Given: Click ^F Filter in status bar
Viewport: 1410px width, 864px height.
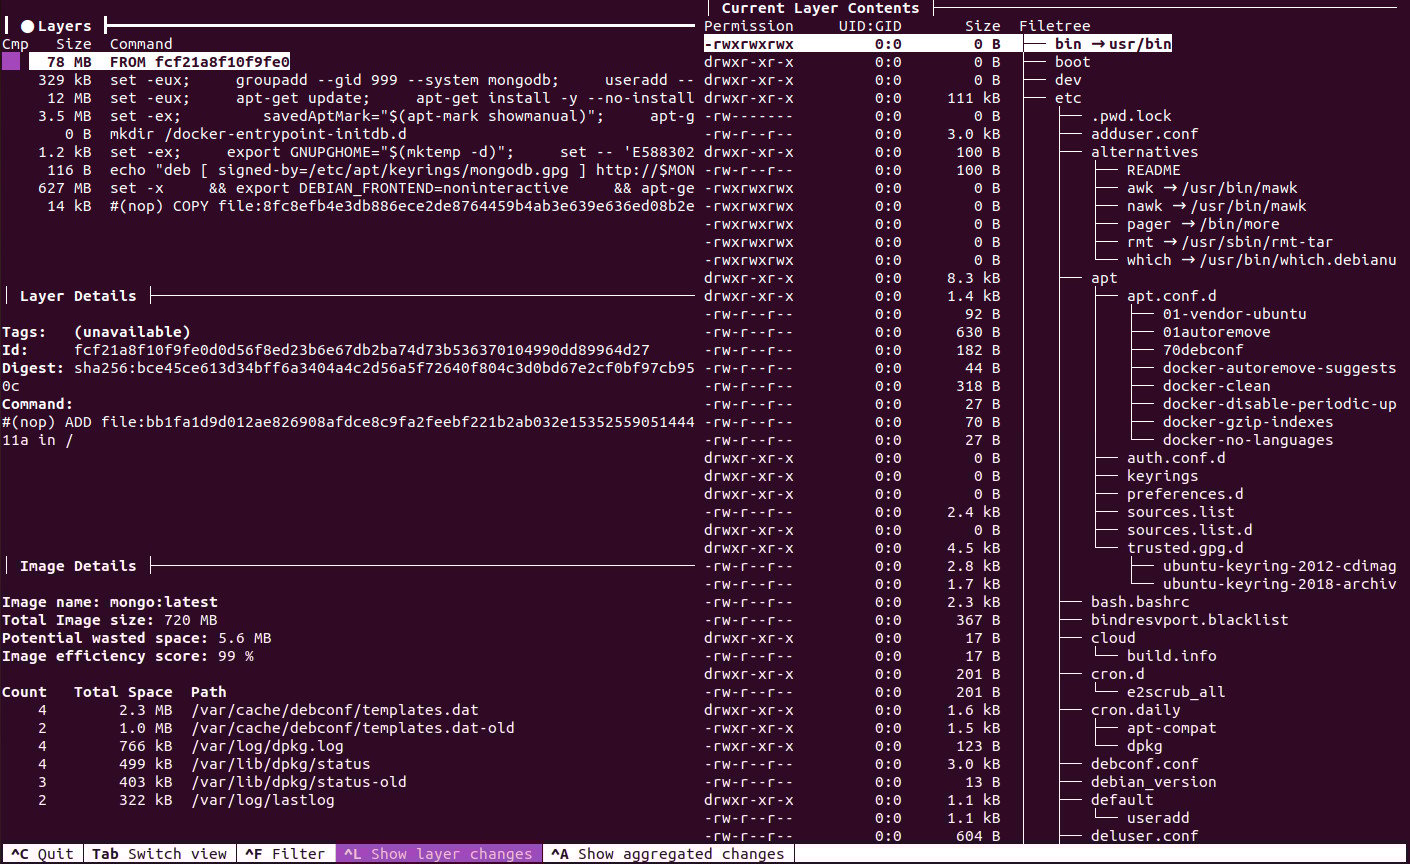Looking at the screenshot, I should [x=285, y=854].
